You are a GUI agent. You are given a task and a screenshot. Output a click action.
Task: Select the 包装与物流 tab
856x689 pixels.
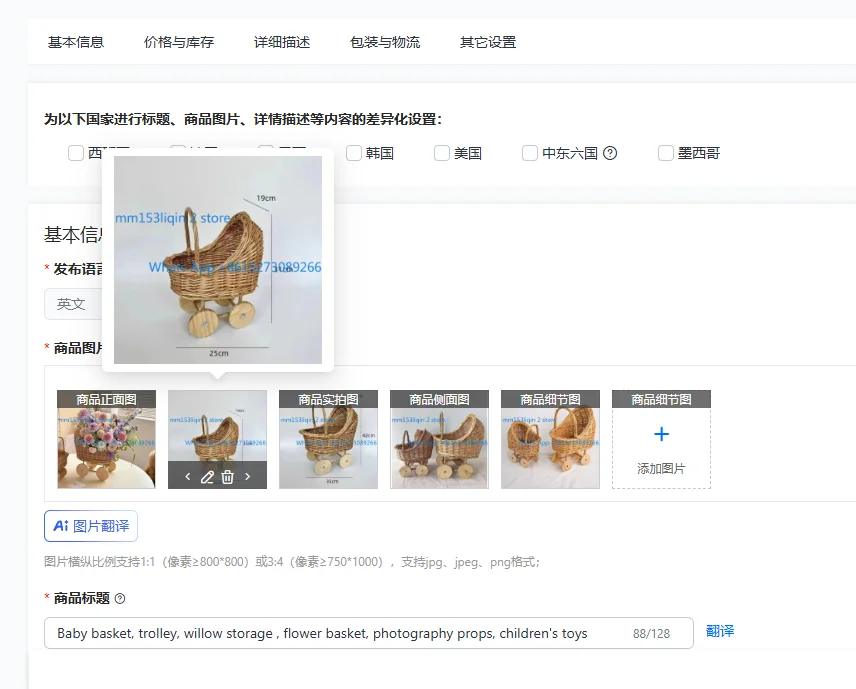[x=385, y=42]
